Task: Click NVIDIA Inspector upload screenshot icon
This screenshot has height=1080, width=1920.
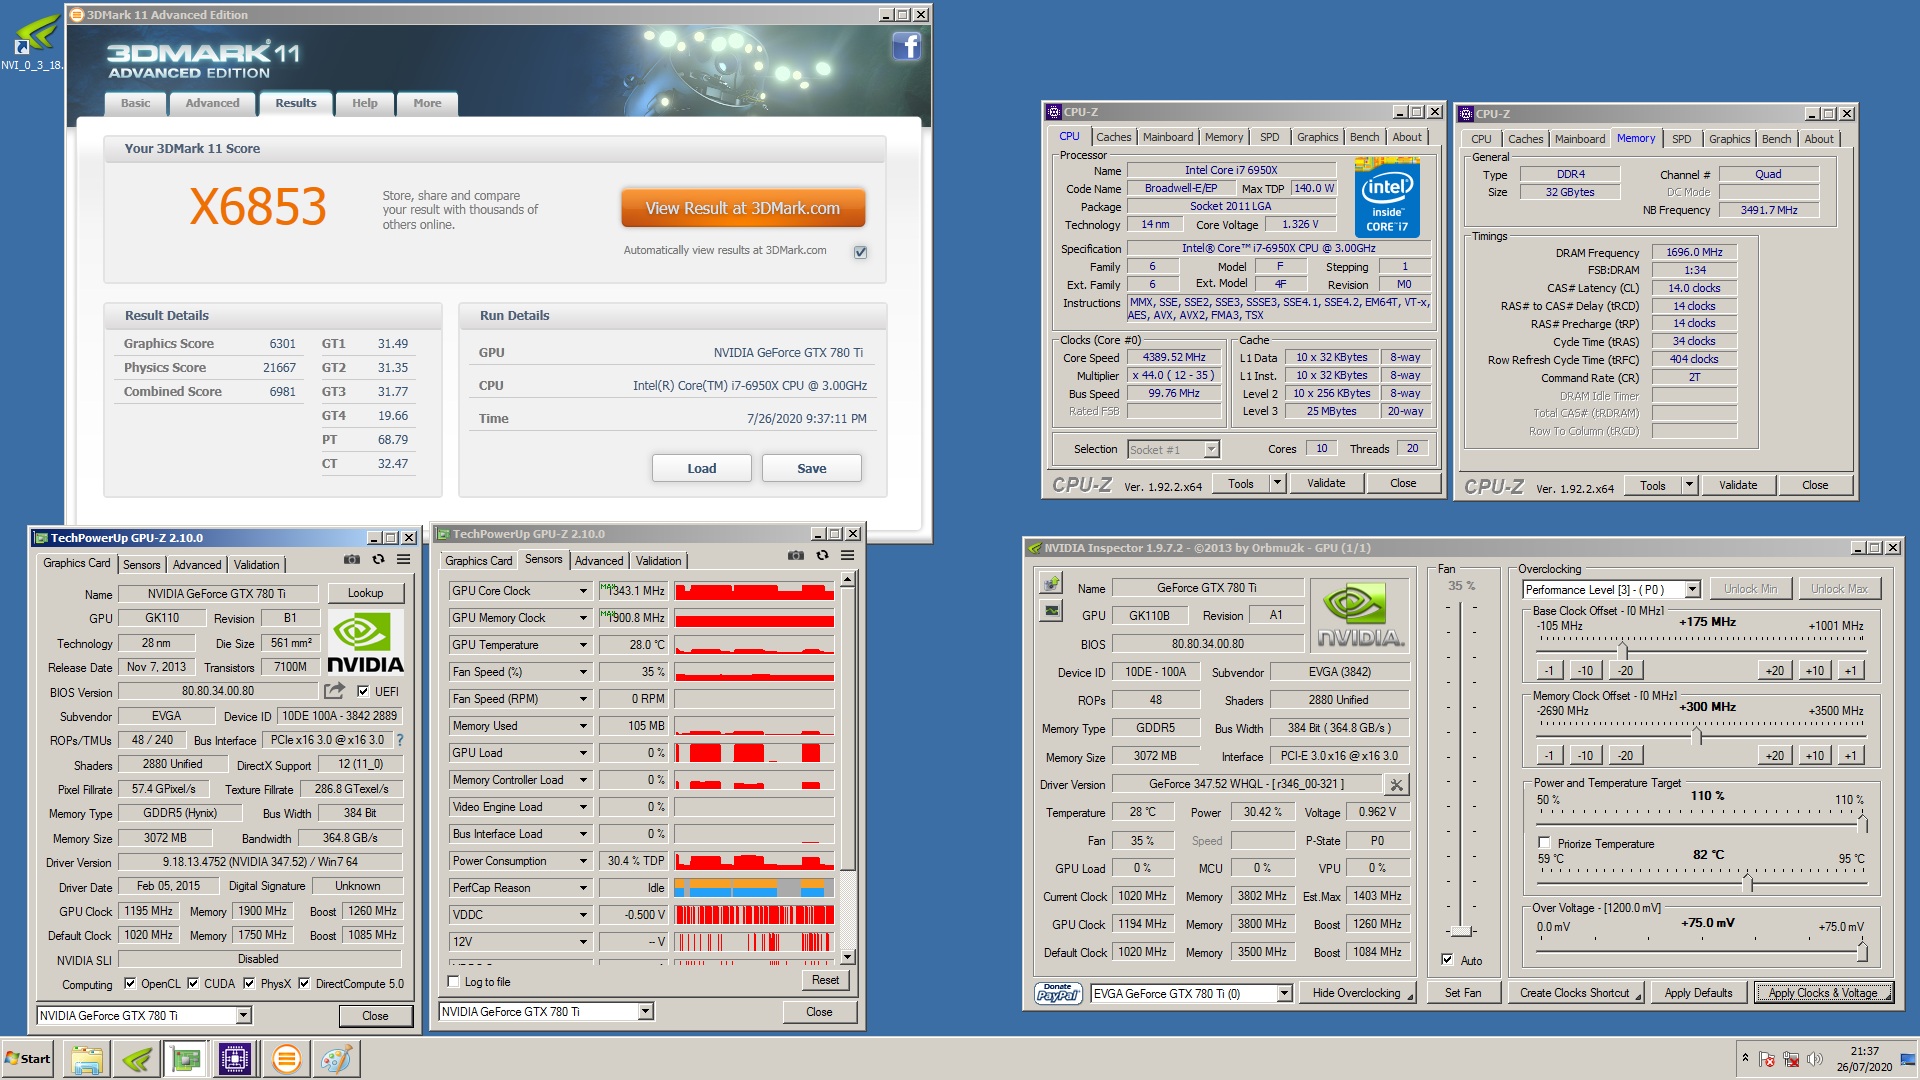Action: pos(1051,584)
